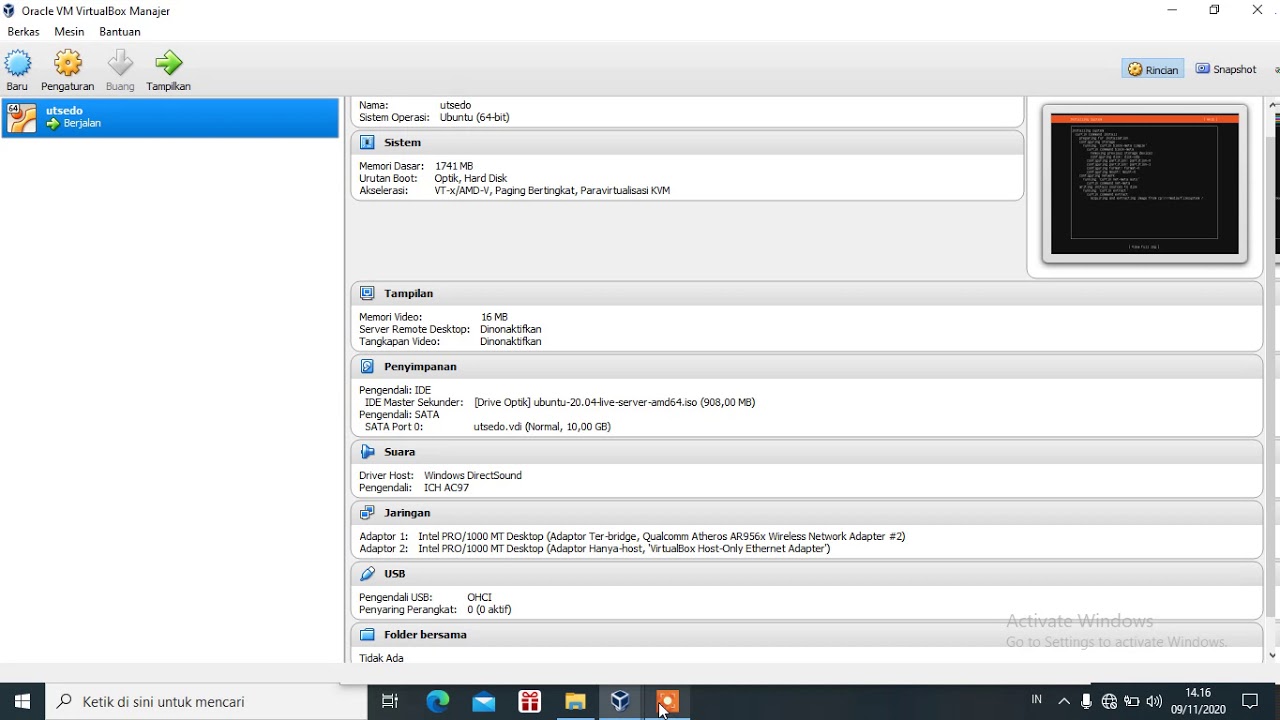
Task: Open the Bantuan menu
Action: (x=120, y=32)
